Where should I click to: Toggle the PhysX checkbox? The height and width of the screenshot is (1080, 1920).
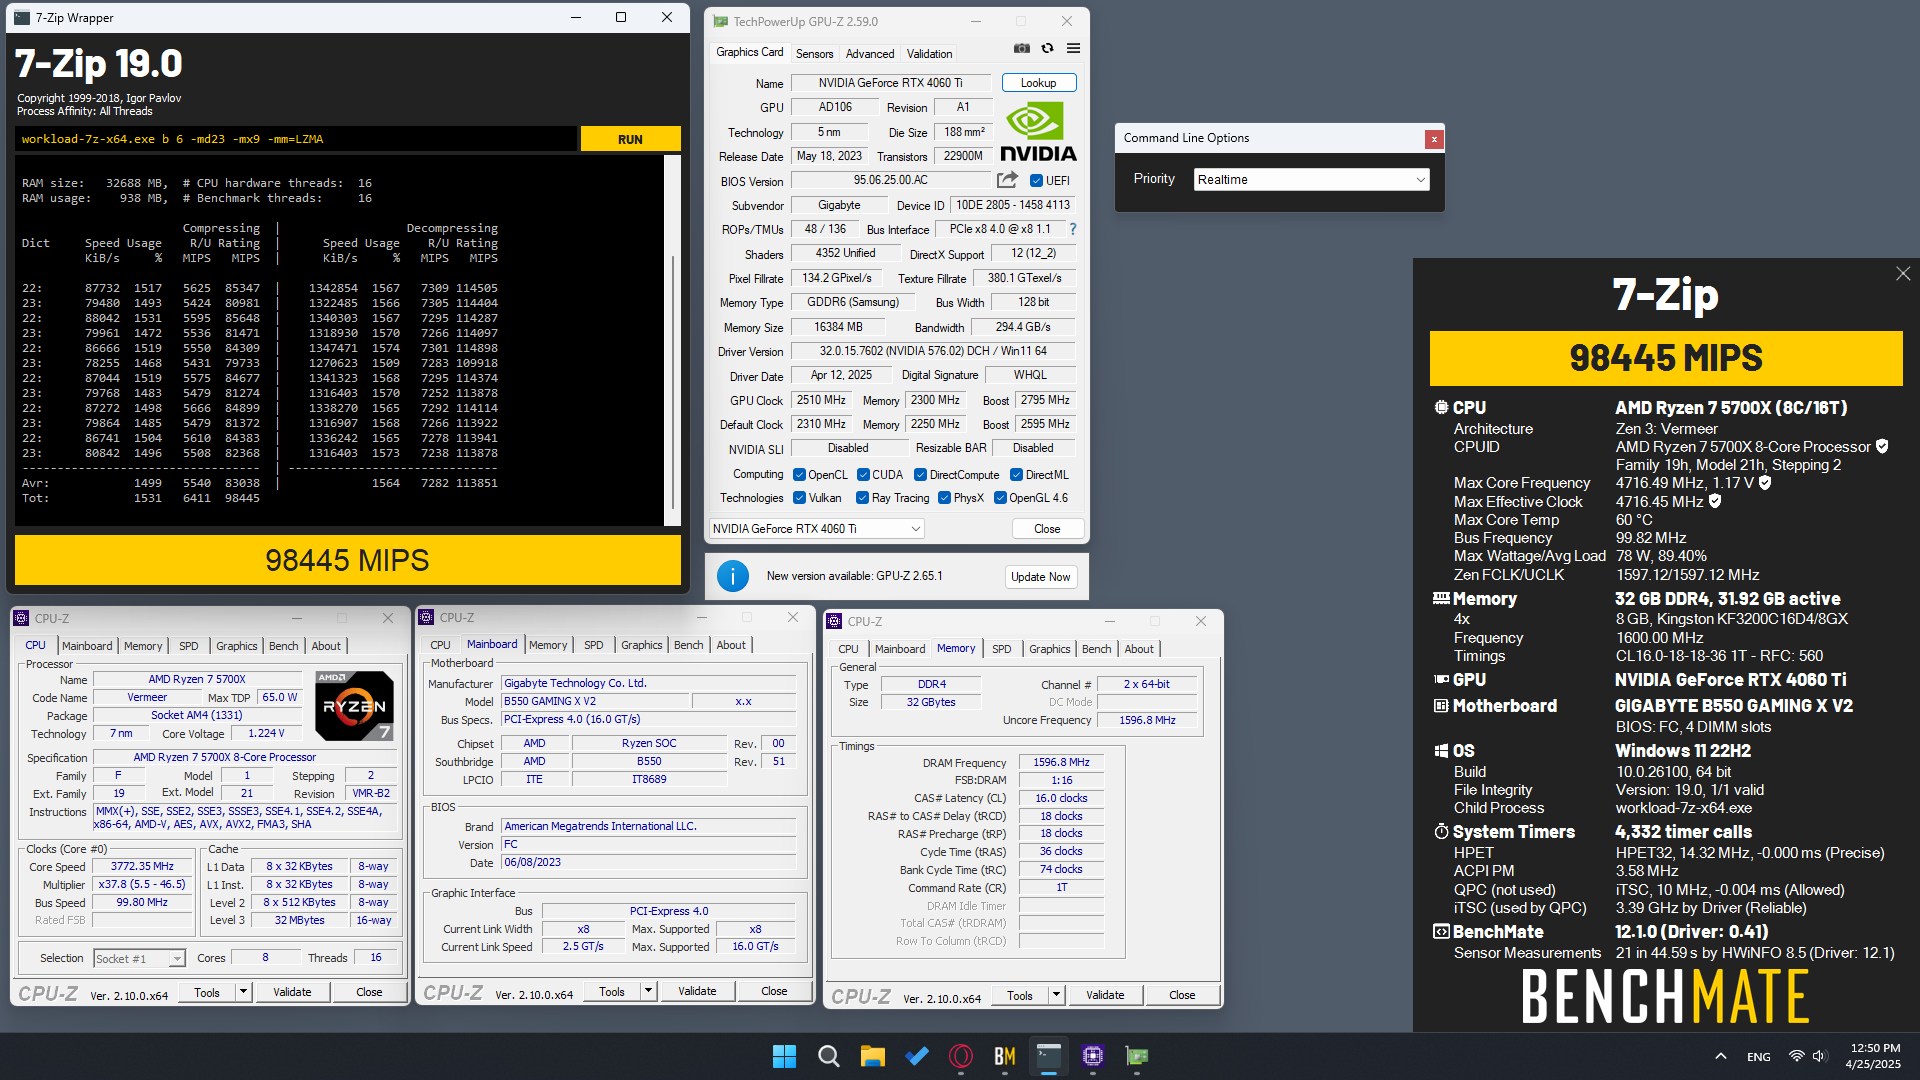point(944,498)
